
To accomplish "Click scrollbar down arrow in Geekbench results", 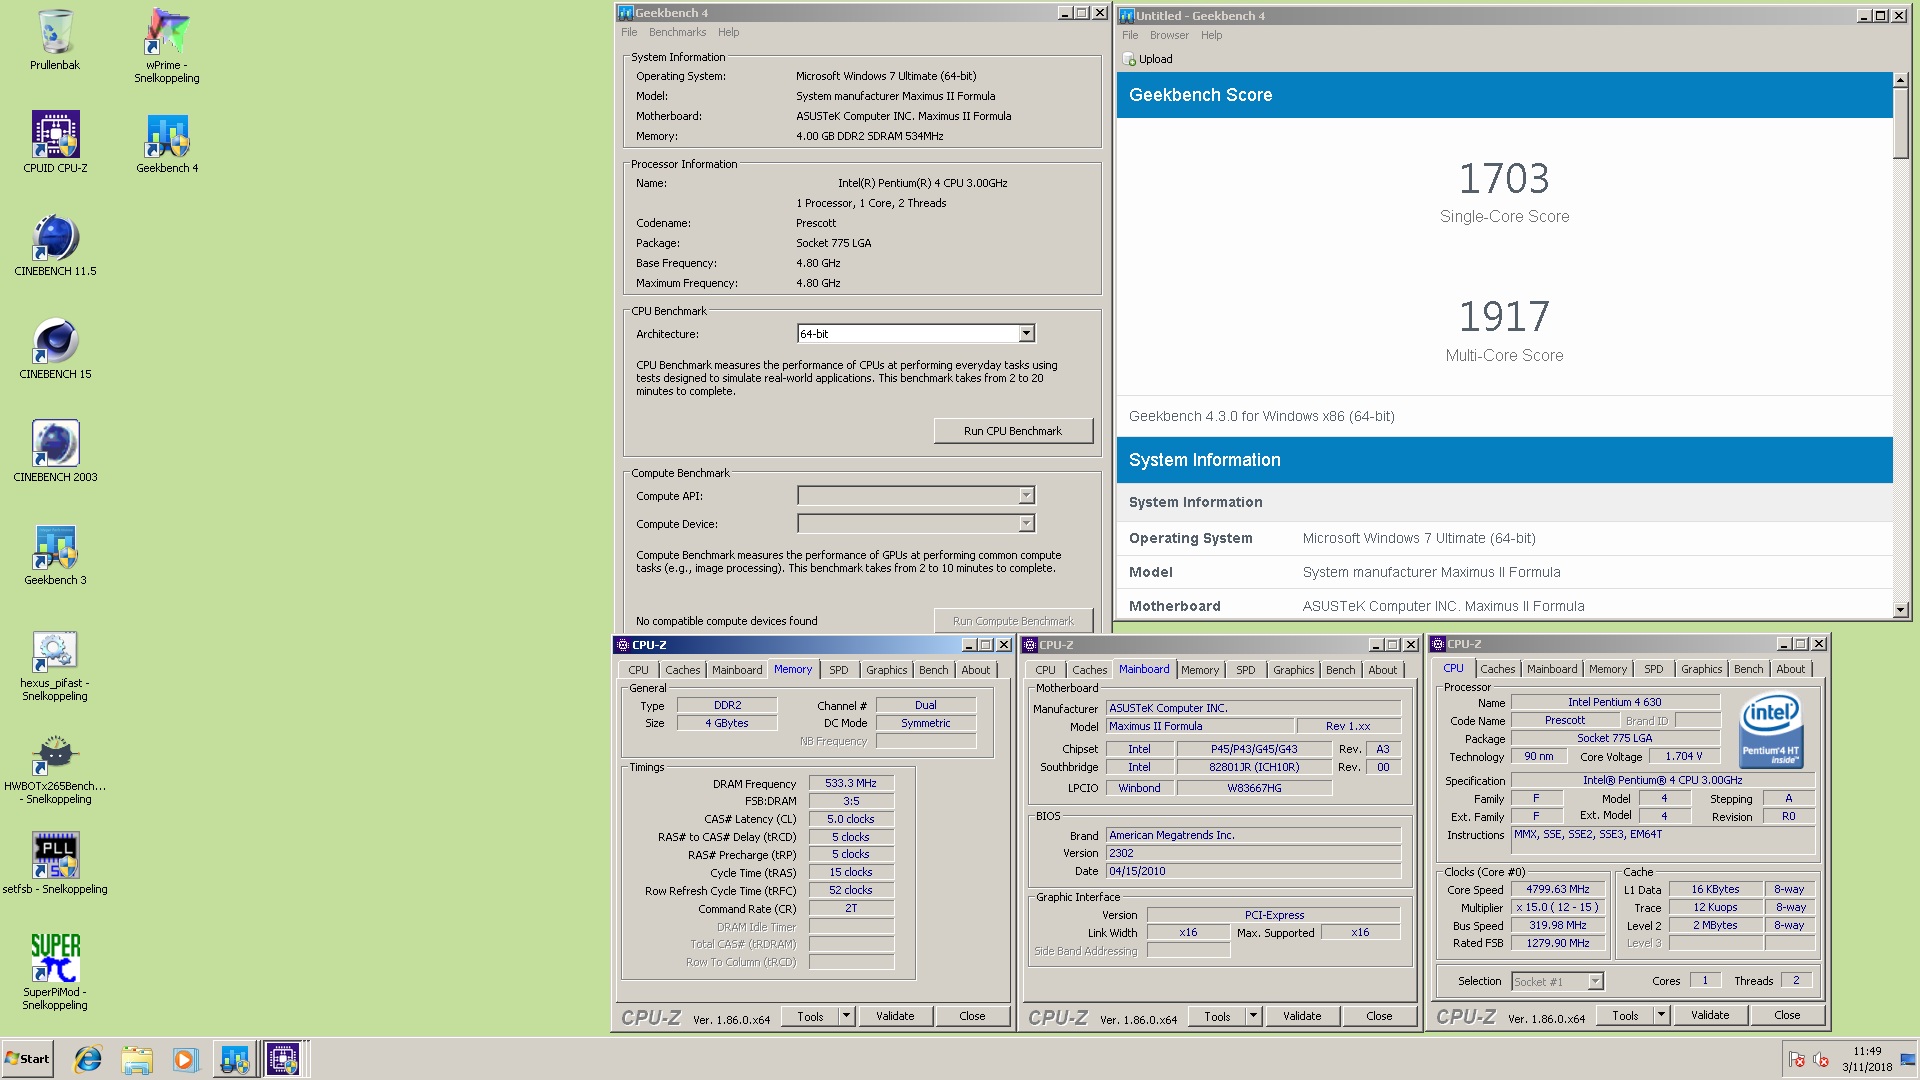I will pyautogui.click(x=1901, y=609).
